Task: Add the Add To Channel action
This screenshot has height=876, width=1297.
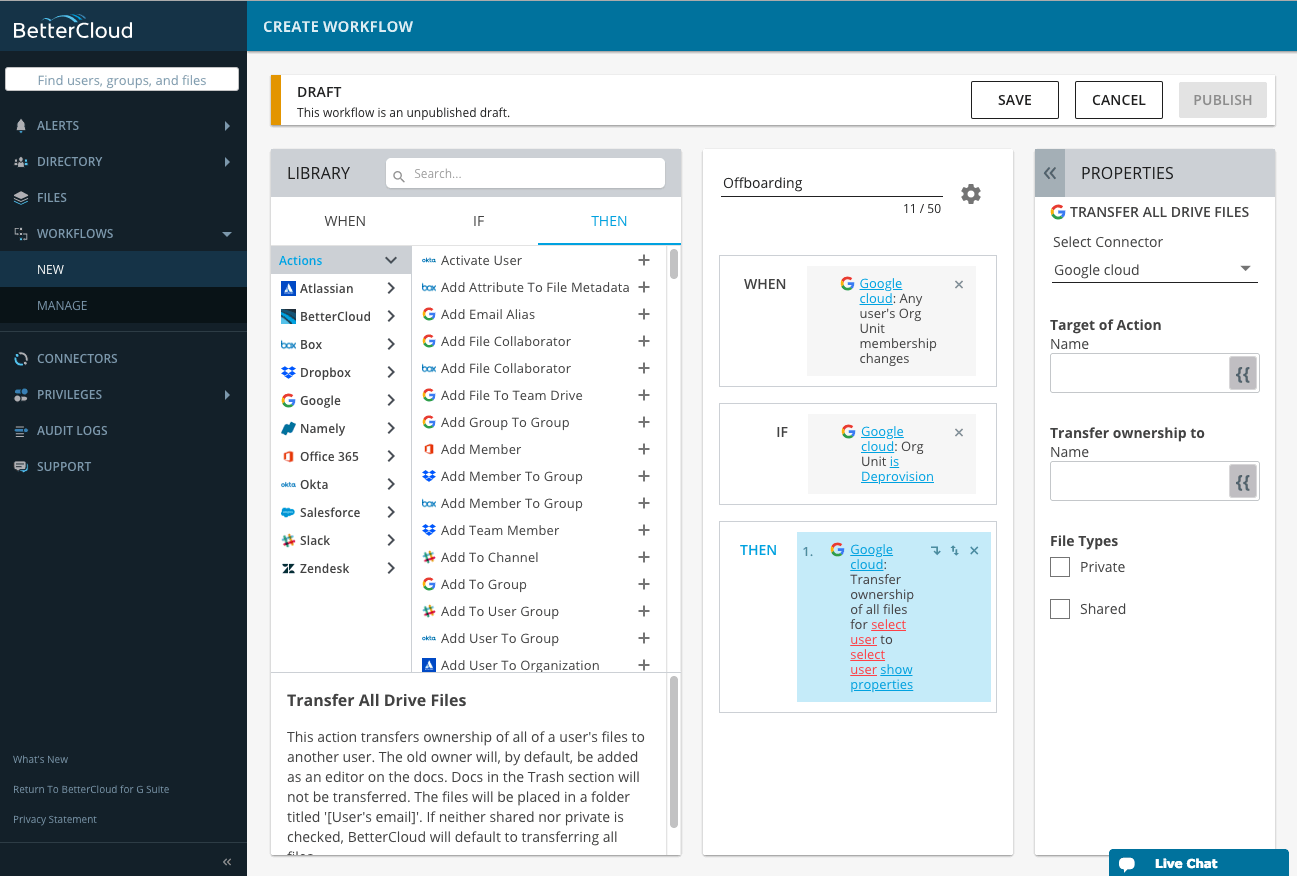Action: click(644, 557)
